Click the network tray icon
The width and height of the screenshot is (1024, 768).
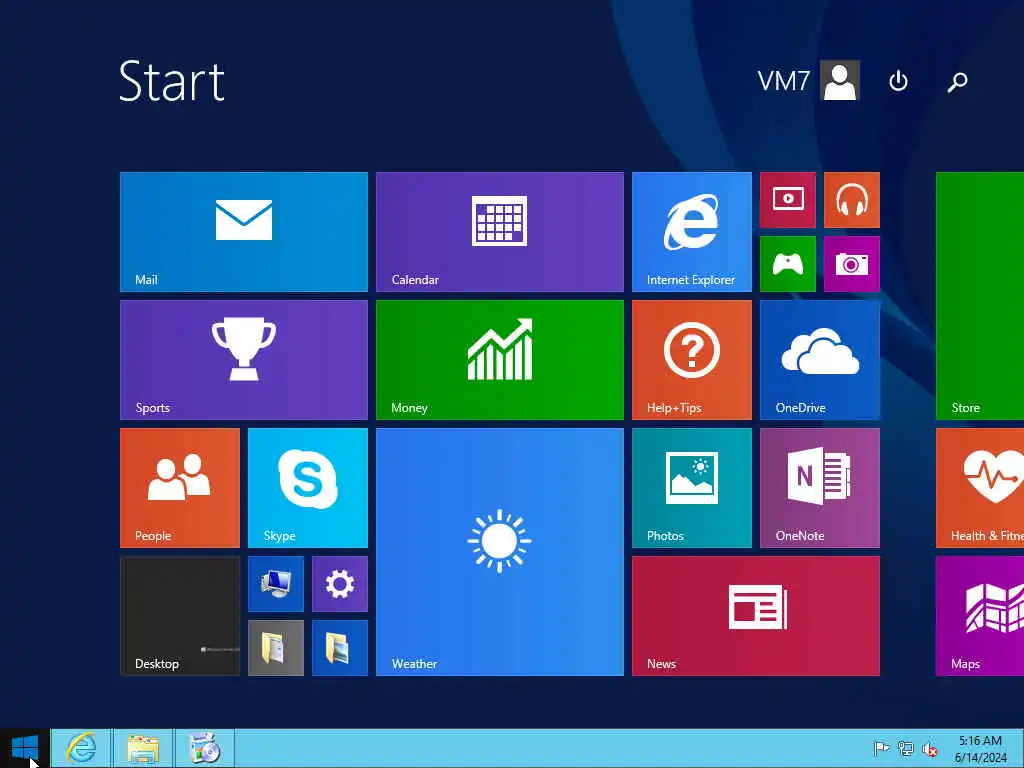click(905, 748)
